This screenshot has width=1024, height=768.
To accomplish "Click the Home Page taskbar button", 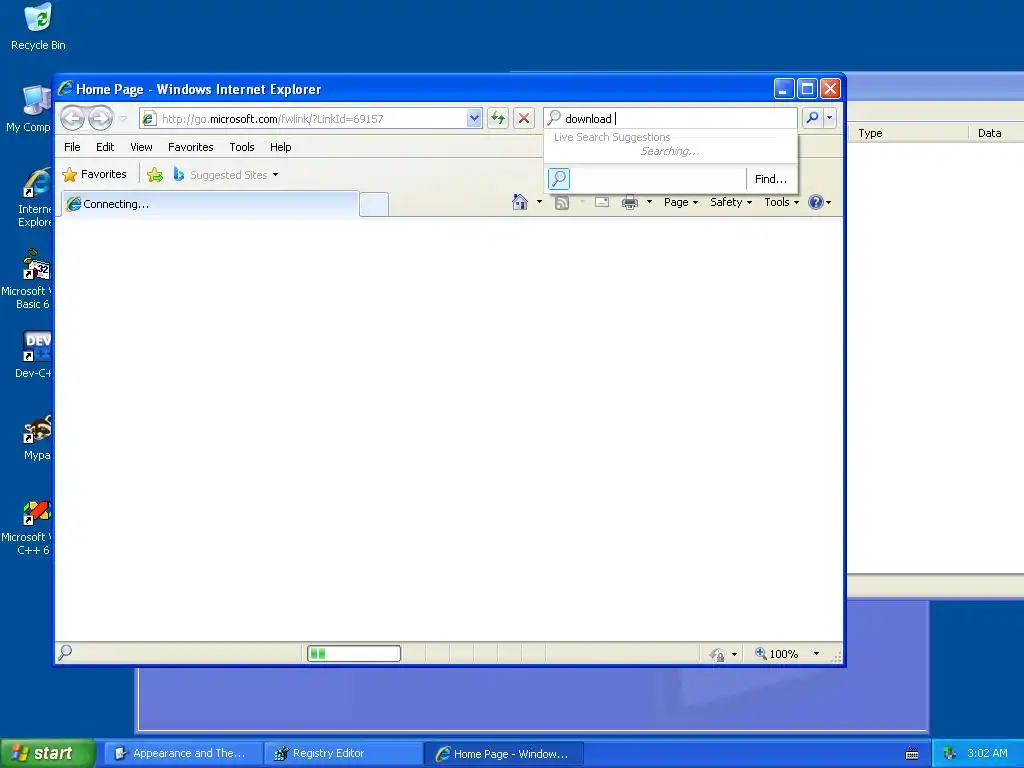I will coord(504,754).
